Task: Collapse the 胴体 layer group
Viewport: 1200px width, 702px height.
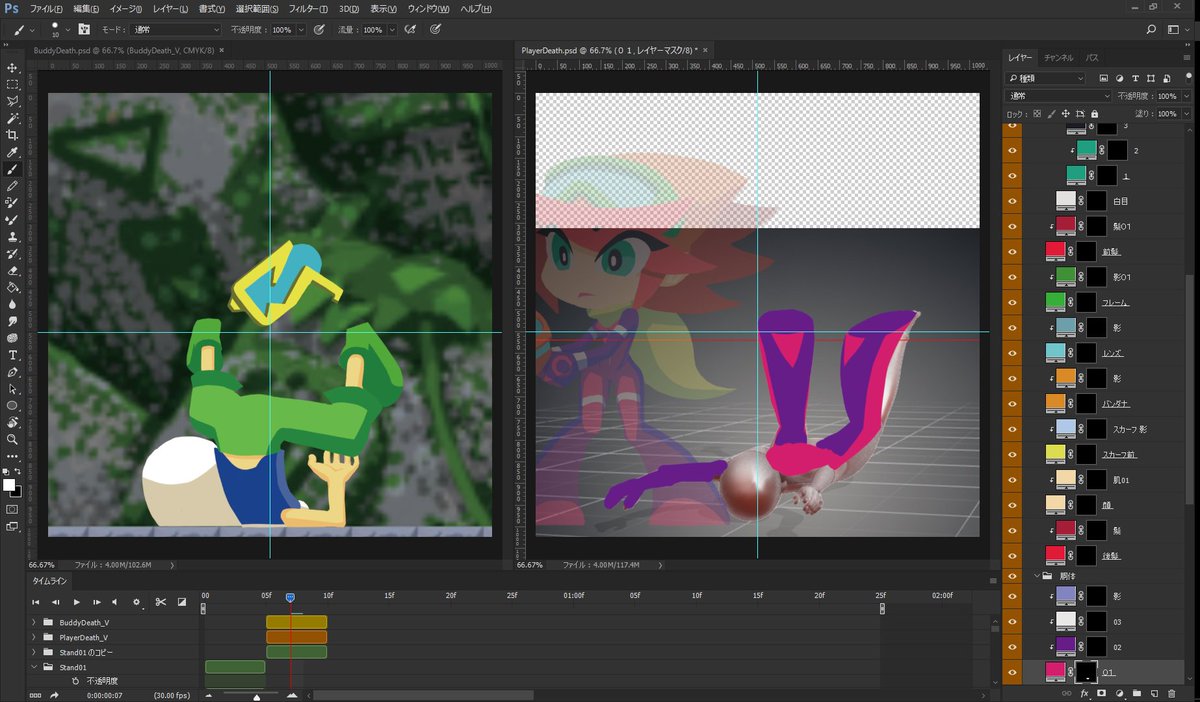Action: click(1037, 576)
